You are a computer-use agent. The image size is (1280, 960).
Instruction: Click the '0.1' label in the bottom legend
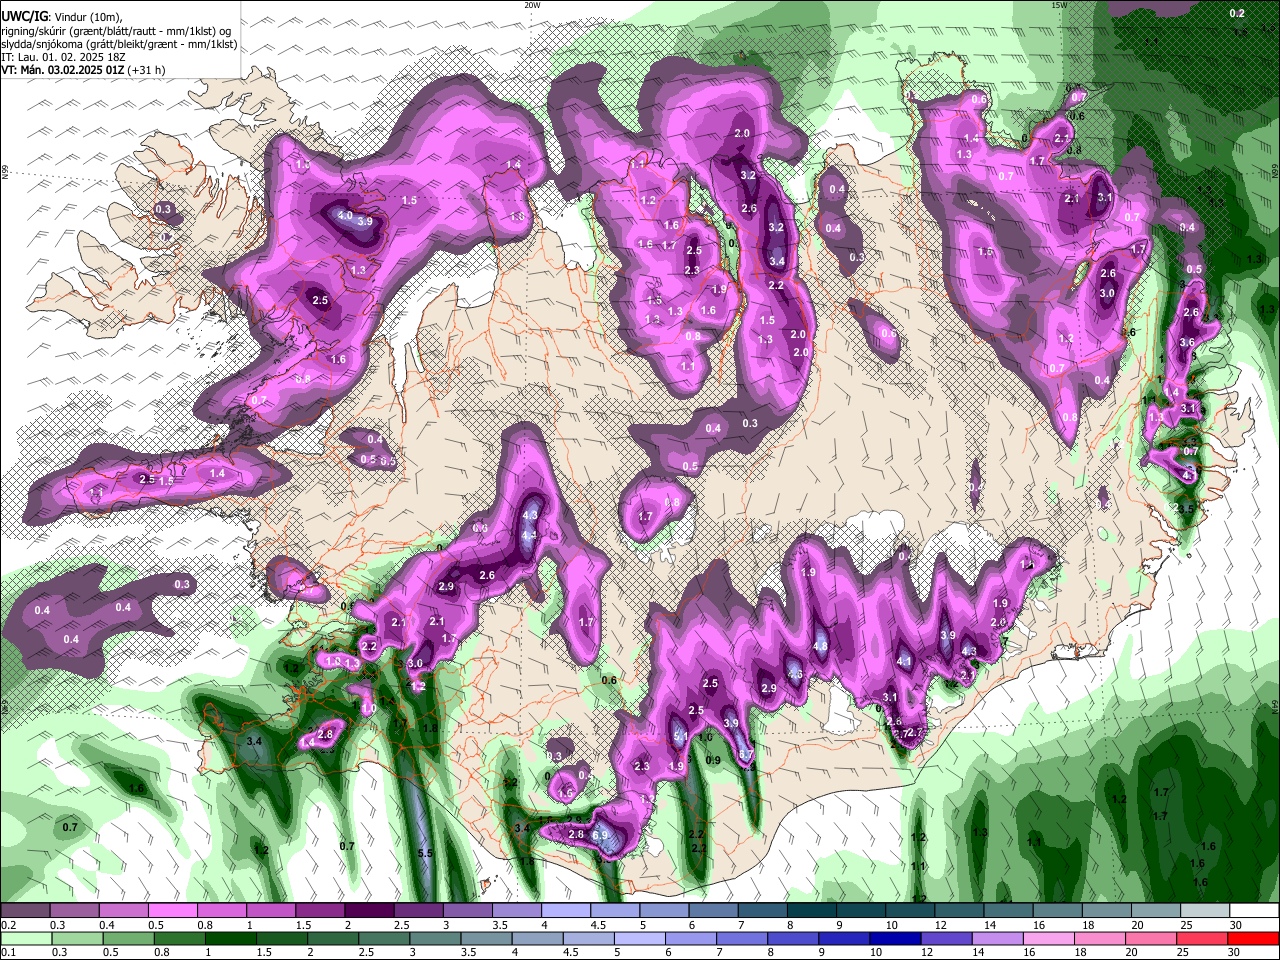pos(7,953)
